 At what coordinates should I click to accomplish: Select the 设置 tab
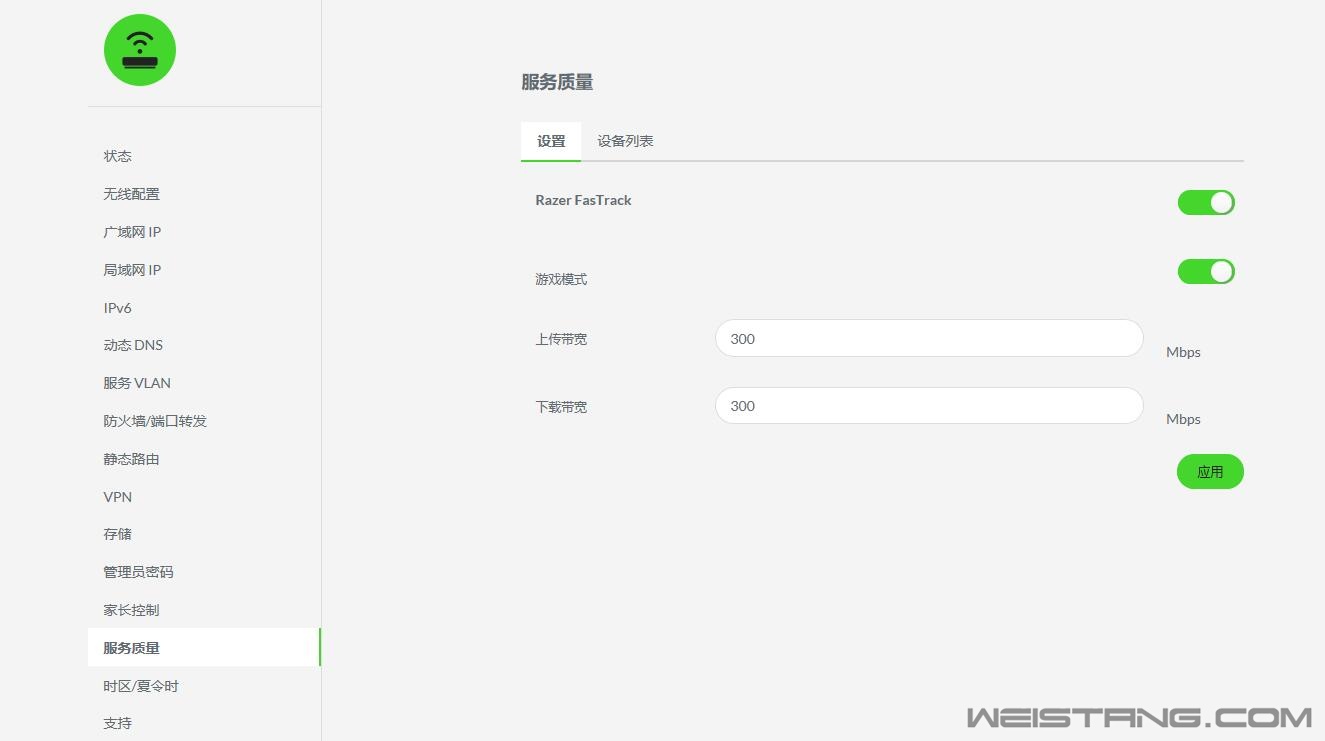pos(551,141)
